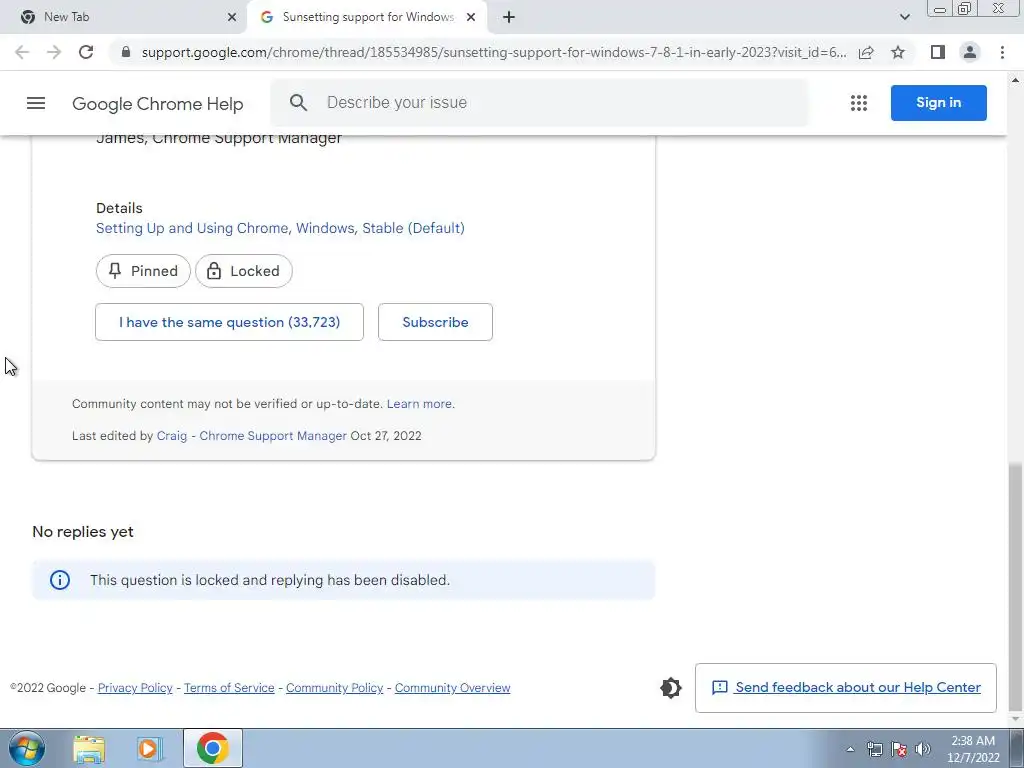Open the Chrome side panel
Image resolution: width=1024 pixels, height=768 pixels.
pyautogui.click(x=938, y=52)
